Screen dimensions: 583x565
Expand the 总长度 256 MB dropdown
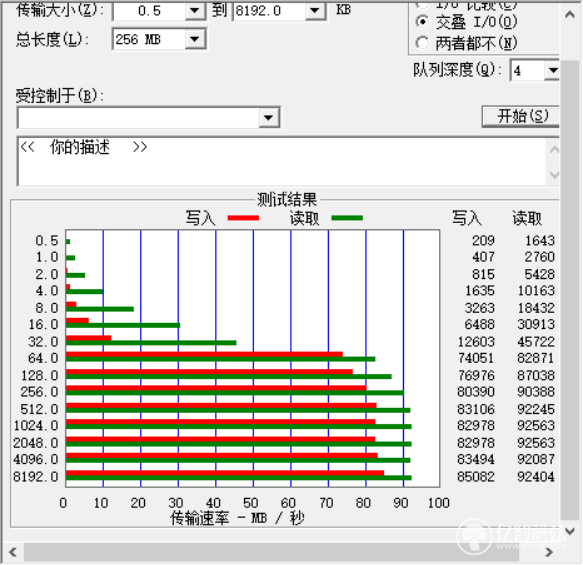[195, 39]
